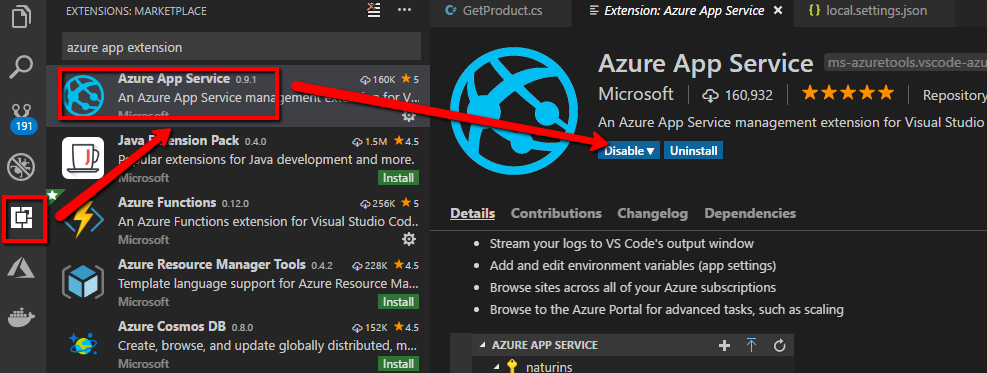
Task: Click 'Browse to the Azure Portal for advanced tasks' text
Action: tap(667, 309)
